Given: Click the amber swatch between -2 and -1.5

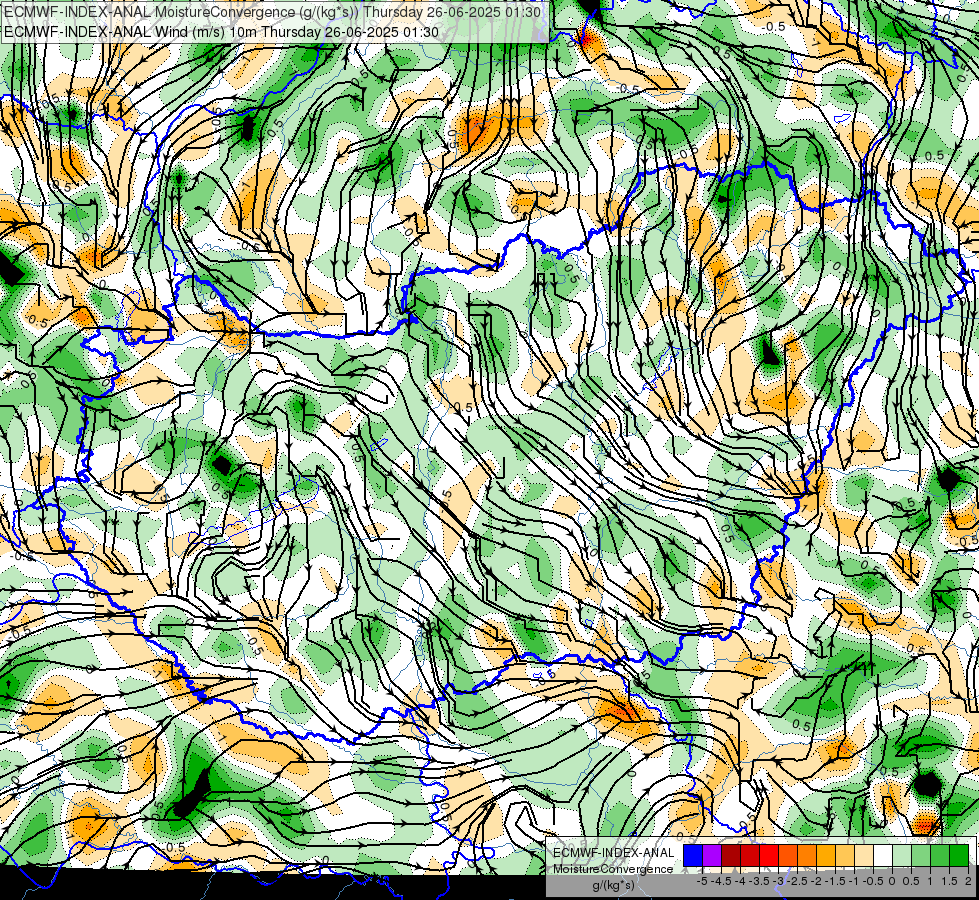Looking at the screenshot, I should 826,855.
